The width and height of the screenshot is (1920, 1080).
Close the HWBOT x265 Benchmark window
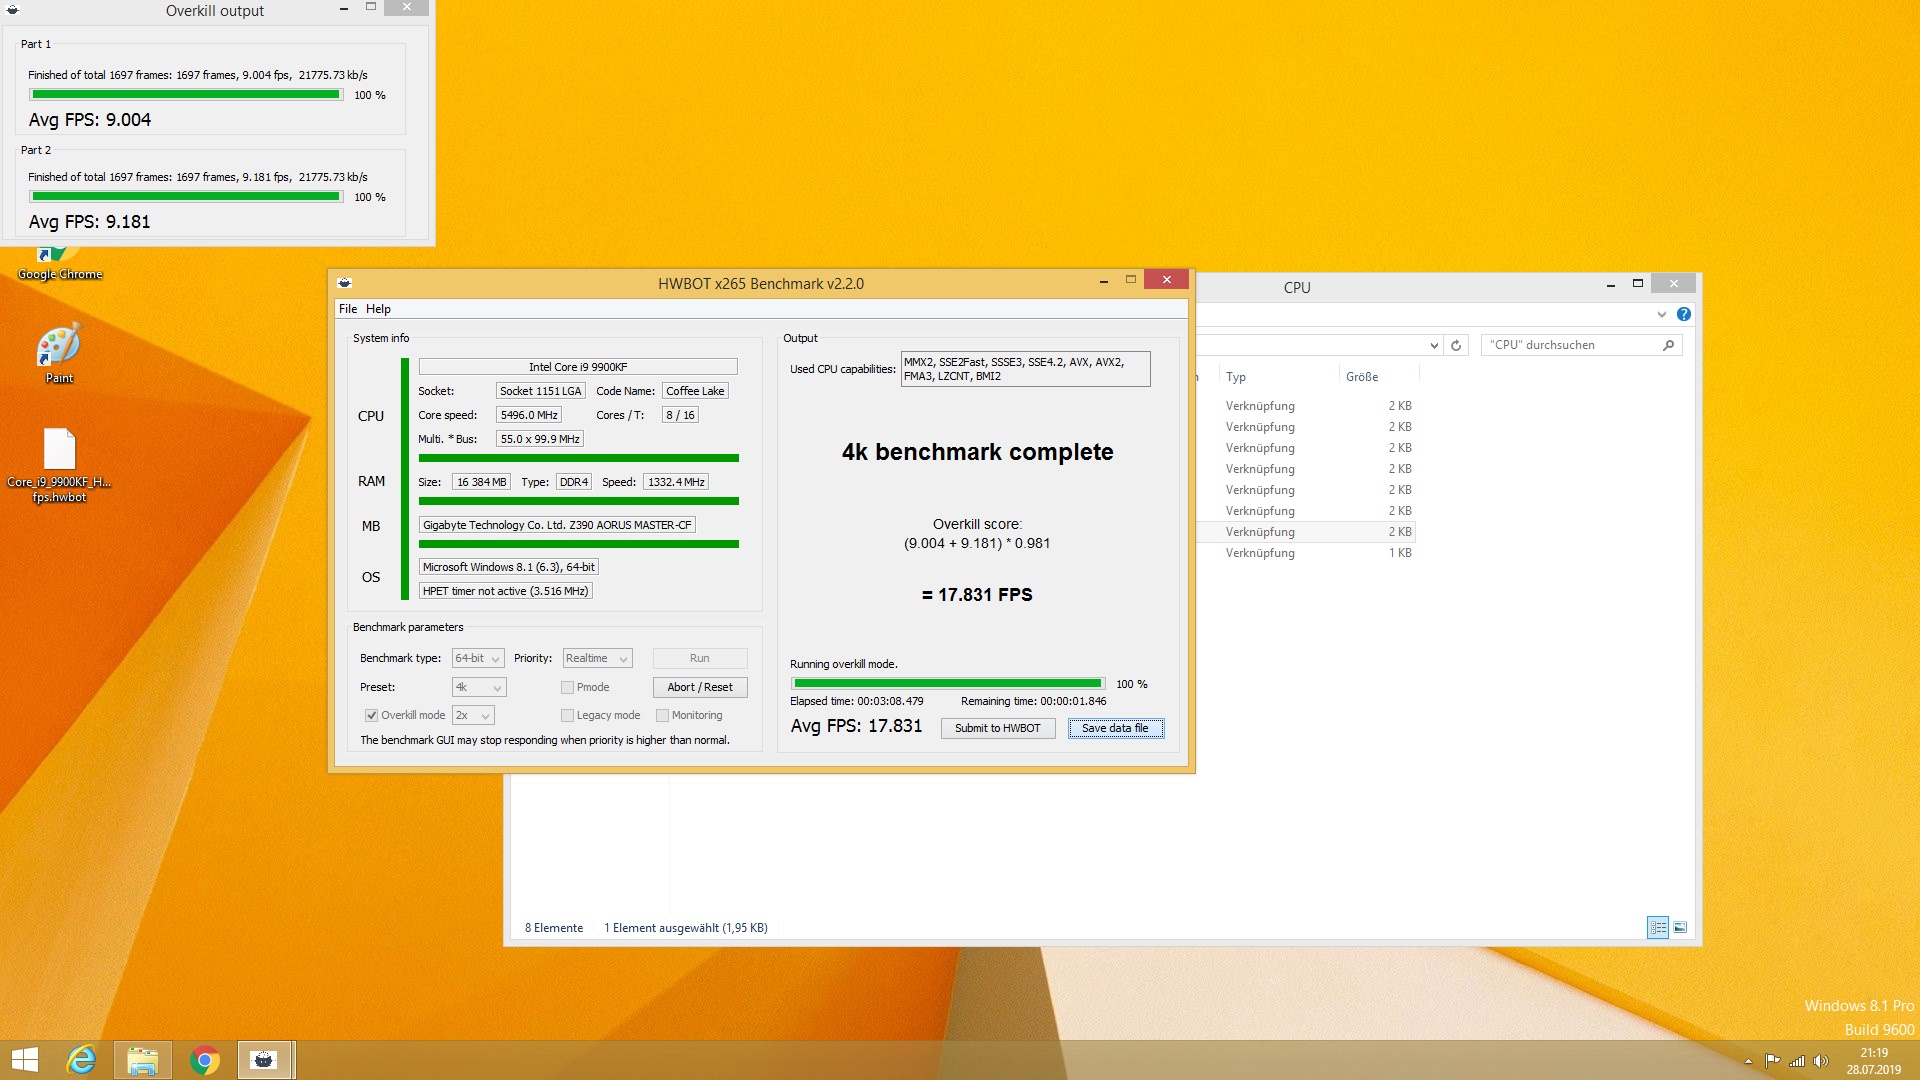[x=1167, y=280]
